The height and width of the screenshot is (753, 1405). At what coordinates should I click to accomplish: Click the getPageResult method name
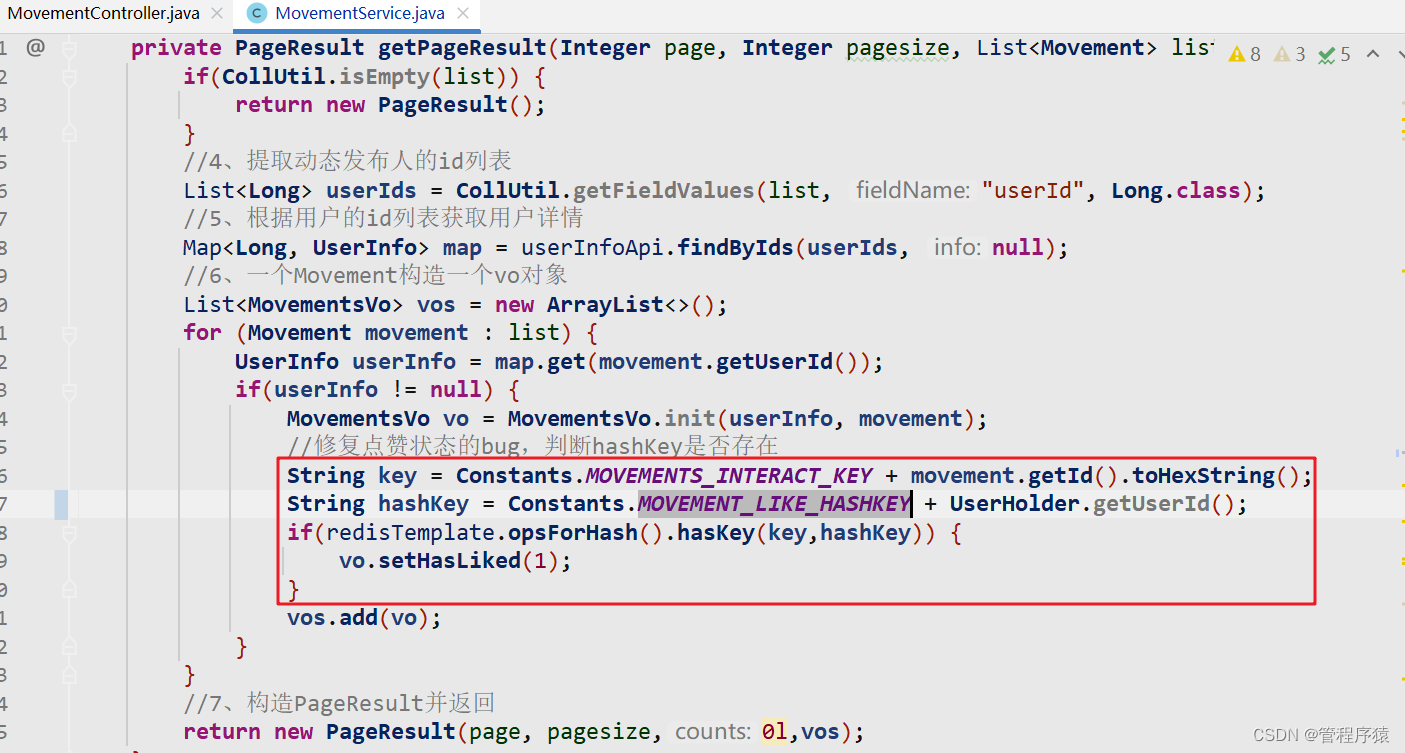click(x=462, y=47)
